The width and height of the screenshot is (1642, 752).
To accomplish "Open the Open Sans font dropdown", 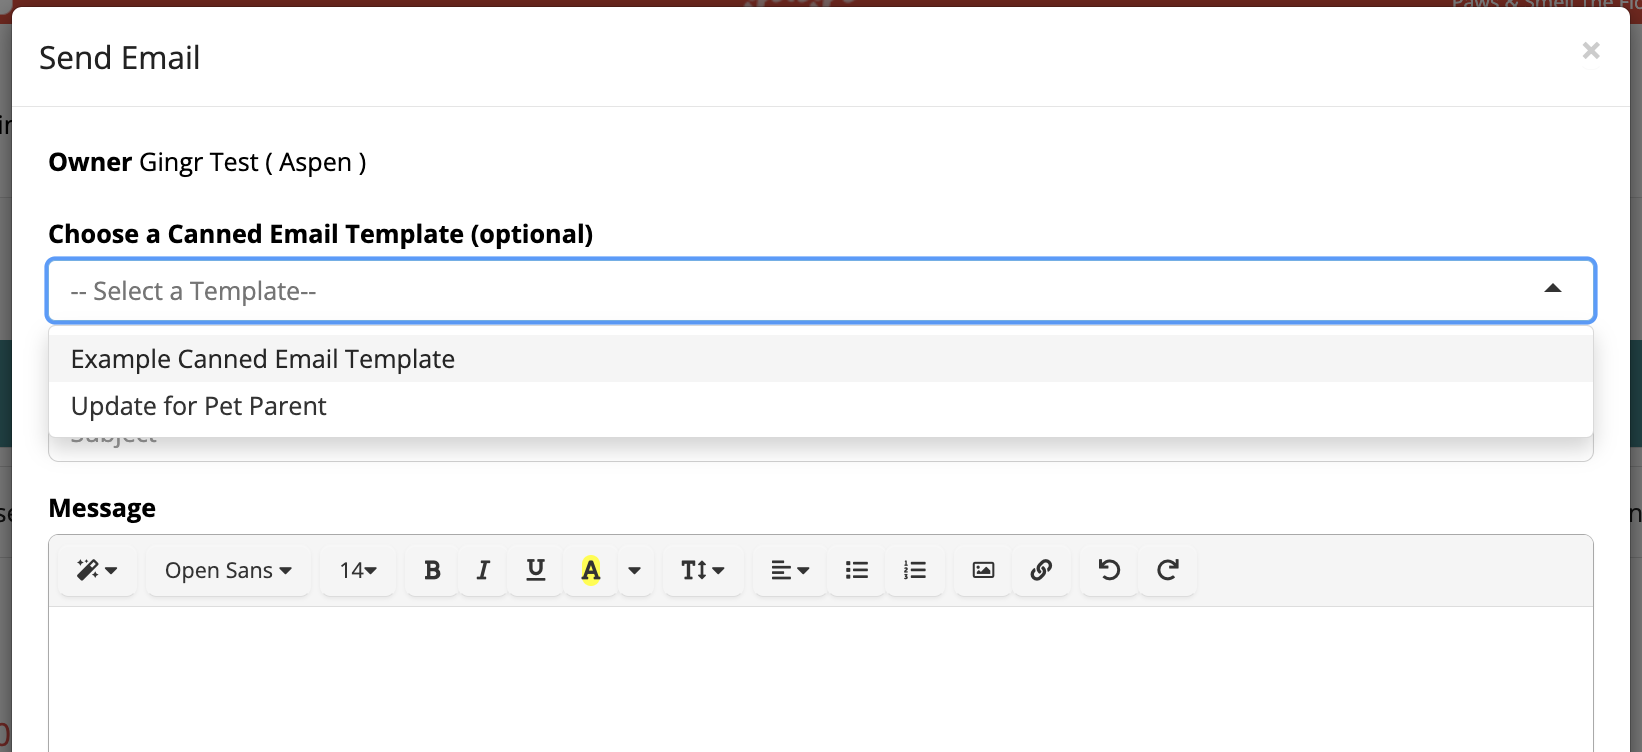I will point(228,570).
